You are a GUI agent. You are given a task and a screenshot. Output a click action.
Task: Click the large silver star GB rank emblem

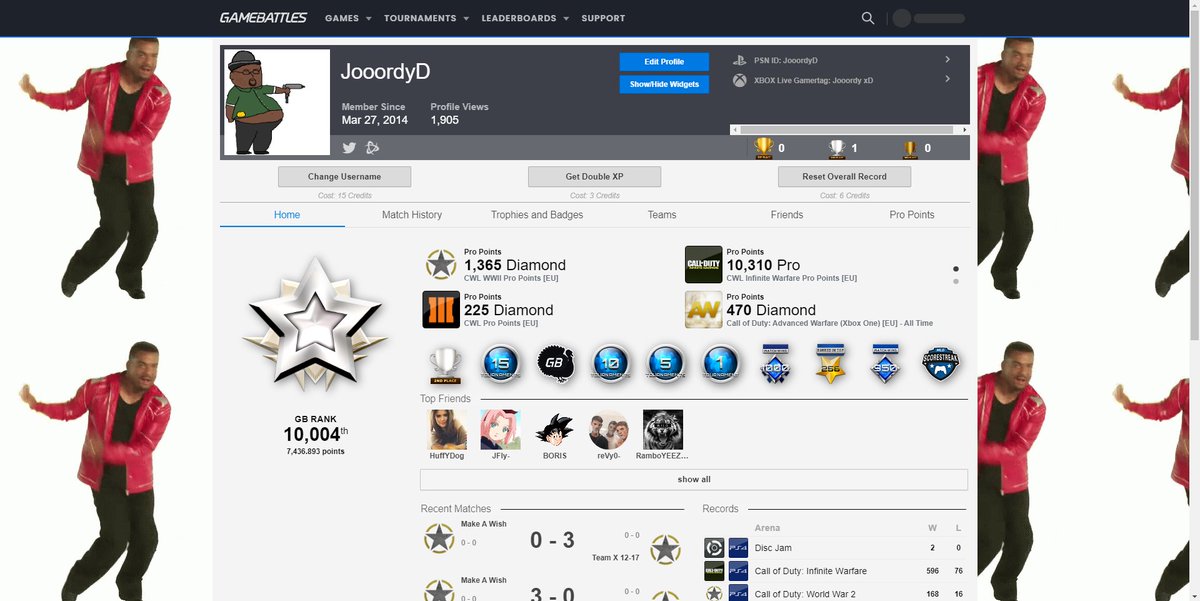pos(317,325)
